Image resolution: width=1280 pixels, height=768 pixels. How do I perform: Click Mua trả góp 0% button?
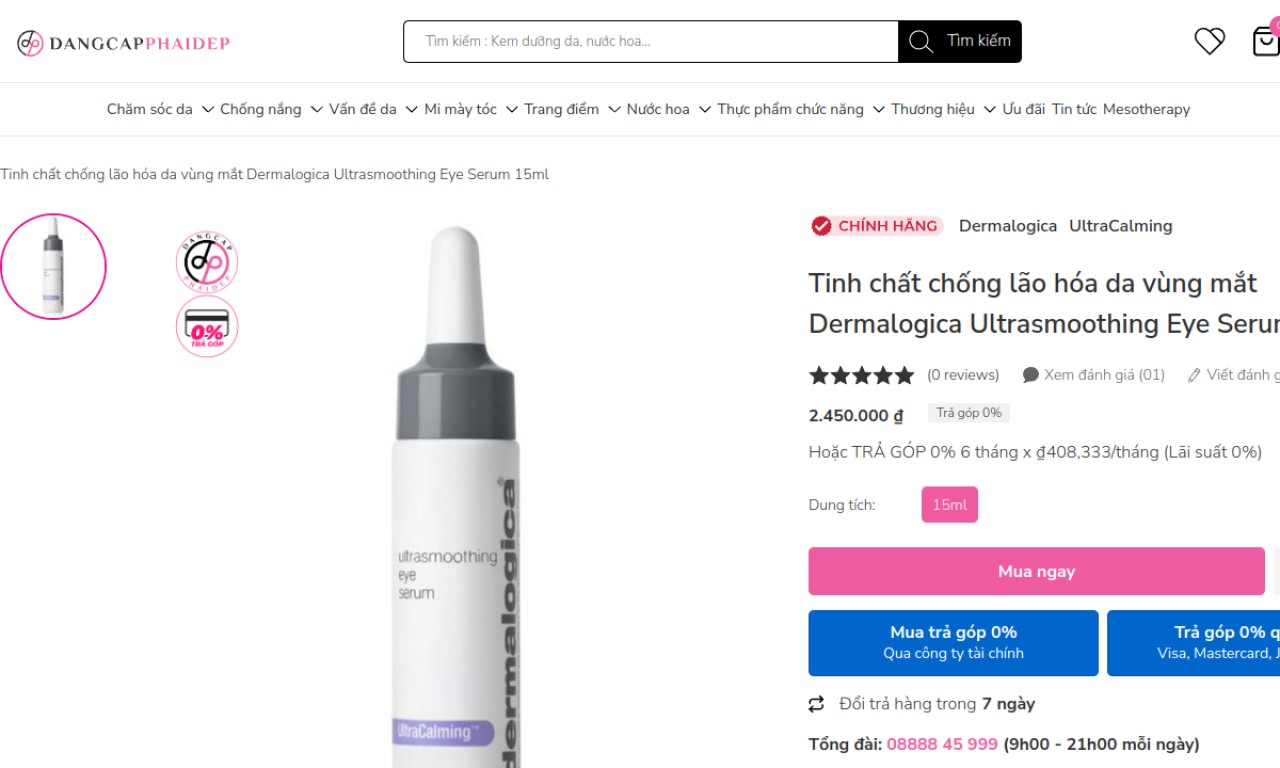(953, 643)
